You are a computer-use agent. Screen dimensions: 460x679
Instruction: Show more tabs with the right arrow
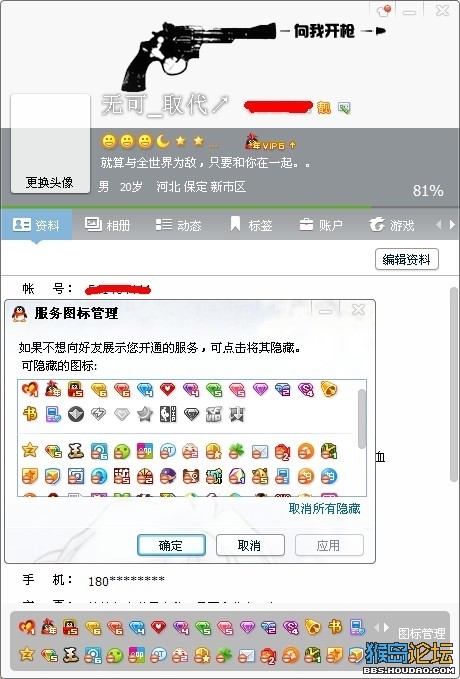click(x=452, y=224)
